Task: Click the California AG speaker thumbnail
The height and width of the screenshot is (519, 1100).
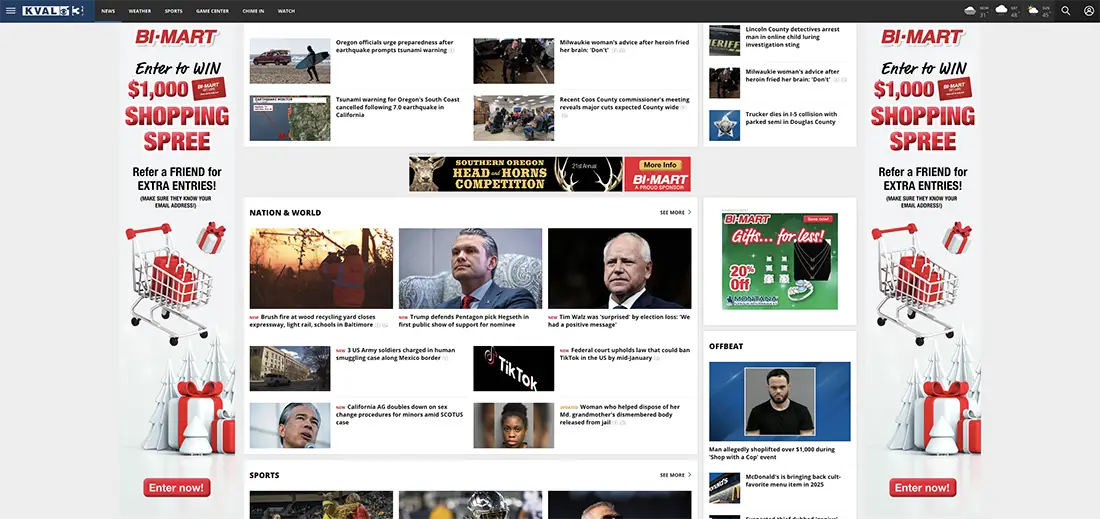Action: point(290,425)
